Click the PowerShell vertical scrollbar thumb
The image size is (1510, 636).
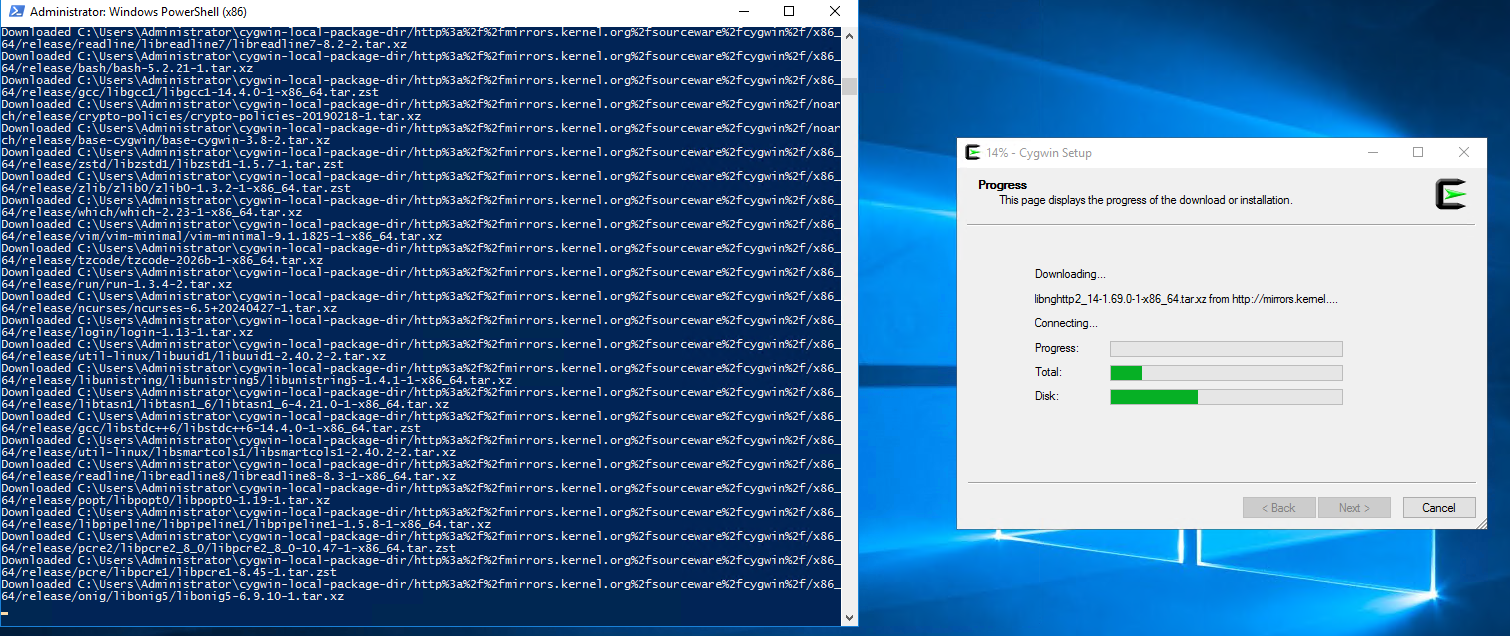click(849, 86)
